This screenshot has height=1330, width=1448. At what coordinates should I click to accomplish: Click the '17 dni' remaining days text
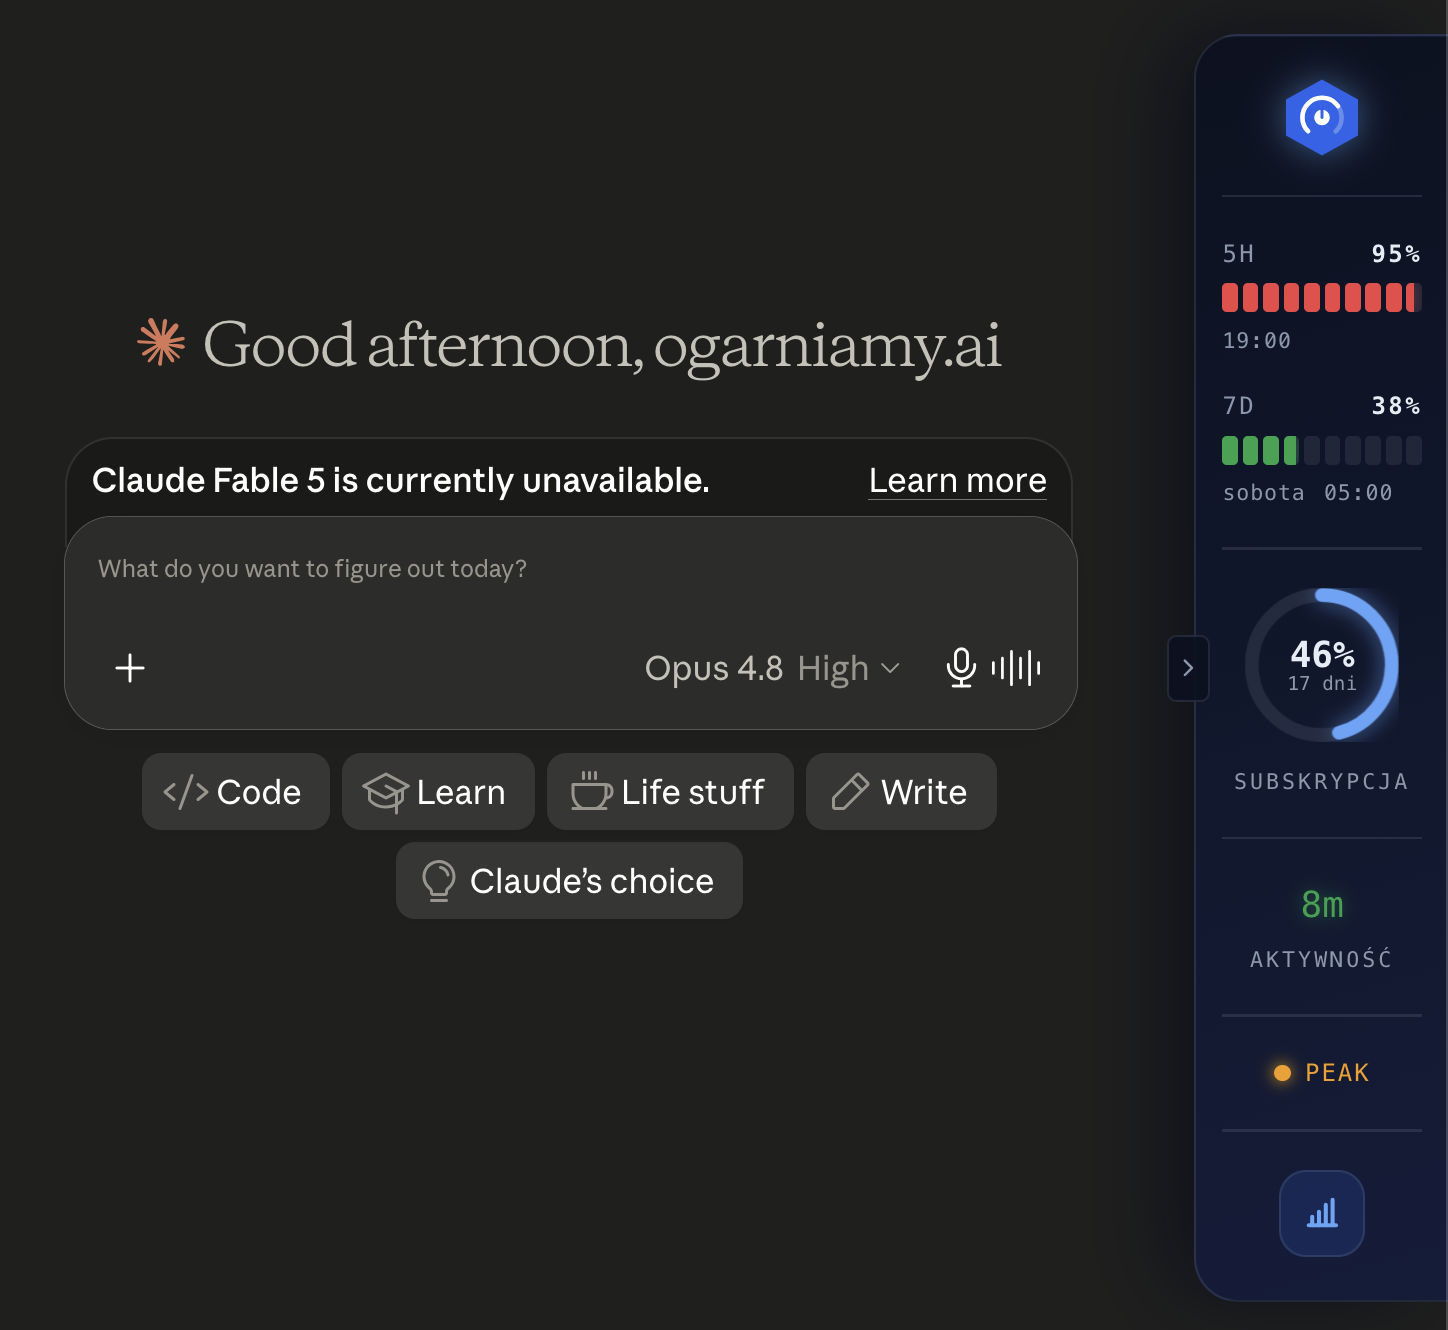tap(1322, 684)
